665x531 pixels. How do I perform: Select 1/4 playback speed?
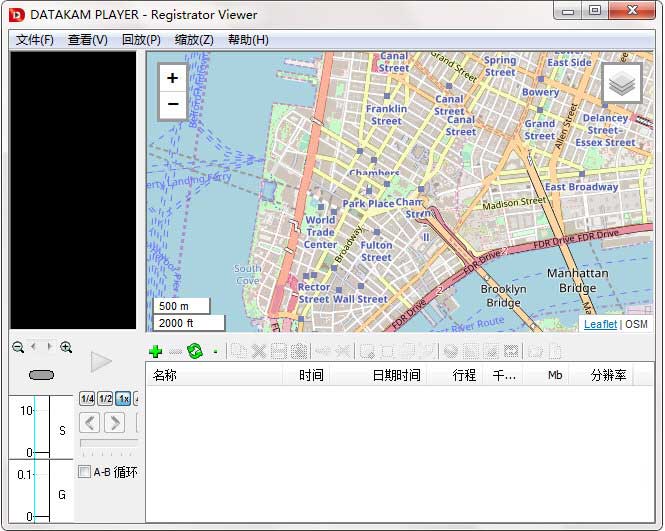click(x=87, y=399)
